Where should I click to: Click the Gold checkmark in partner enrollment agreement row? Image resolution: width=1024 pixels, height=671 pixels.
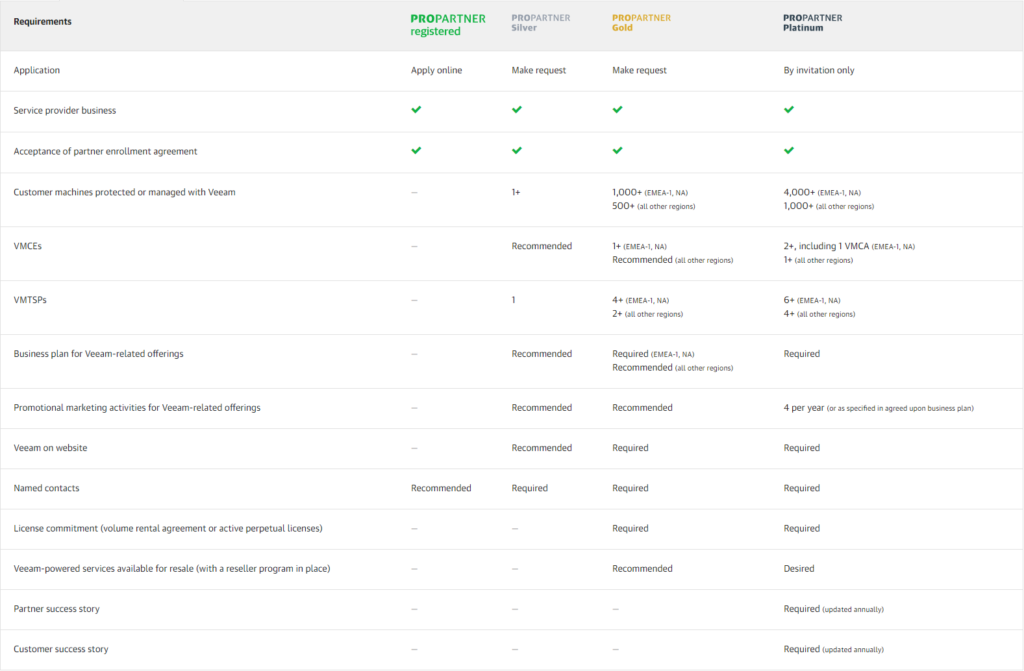(617, 150)
